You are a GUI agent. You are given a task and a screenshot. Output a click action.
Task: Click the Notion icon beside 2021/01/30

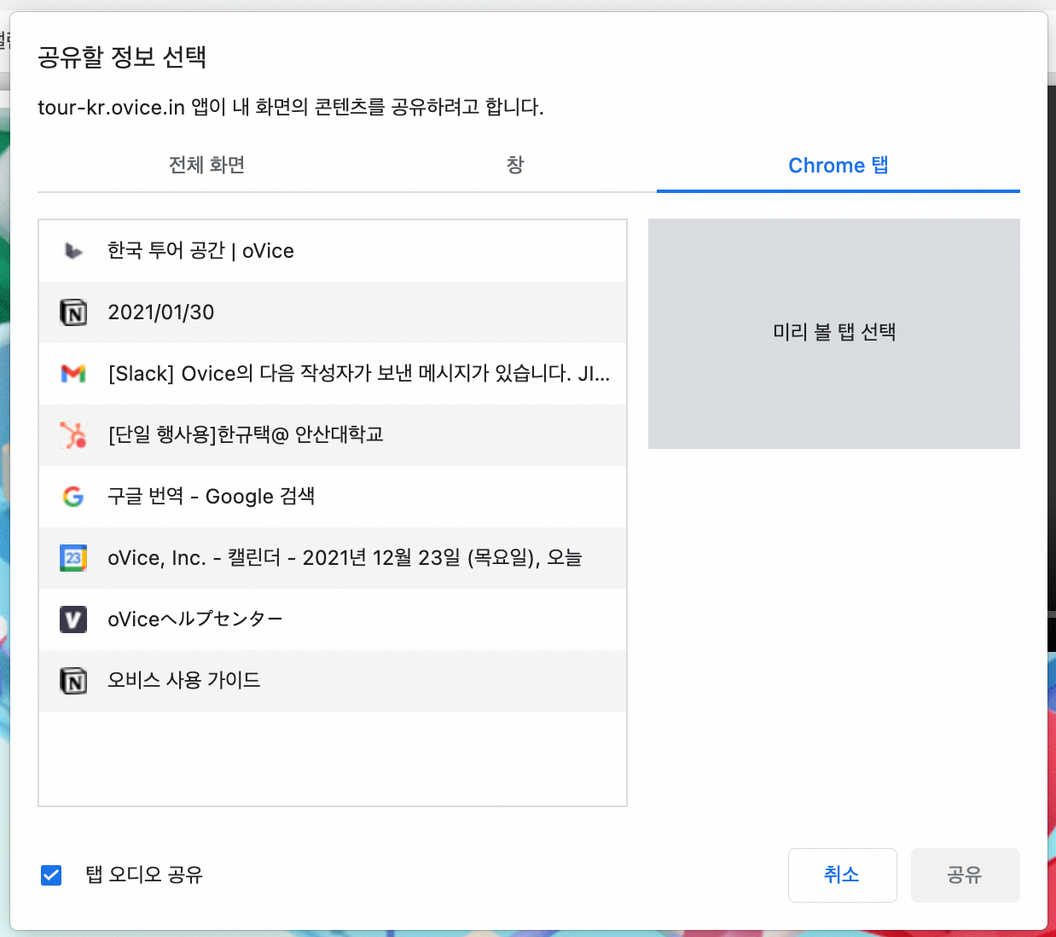coord(73,313)
